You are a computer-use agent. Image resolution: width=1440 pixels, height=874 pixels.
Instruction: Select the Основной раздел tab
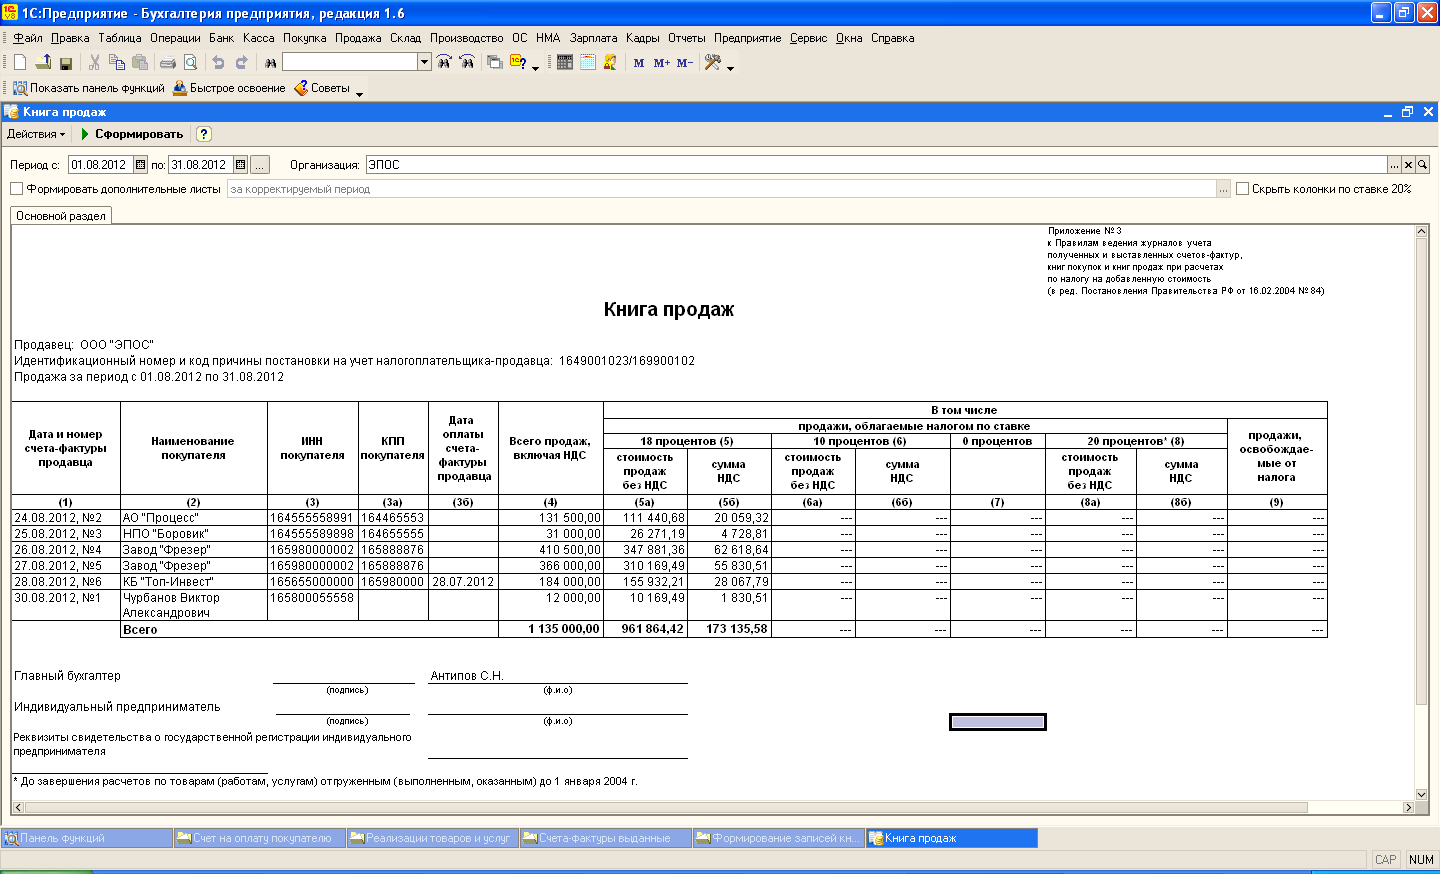point(61,216)
